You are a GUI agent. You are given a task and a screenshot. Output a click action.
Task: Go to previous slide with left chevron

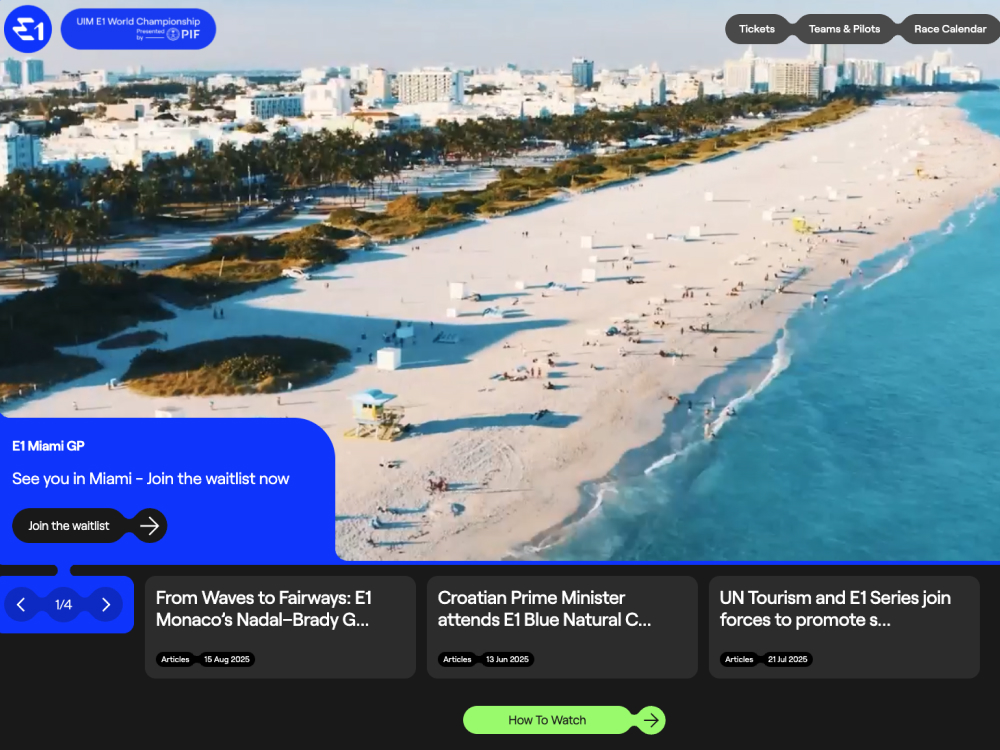21,605
